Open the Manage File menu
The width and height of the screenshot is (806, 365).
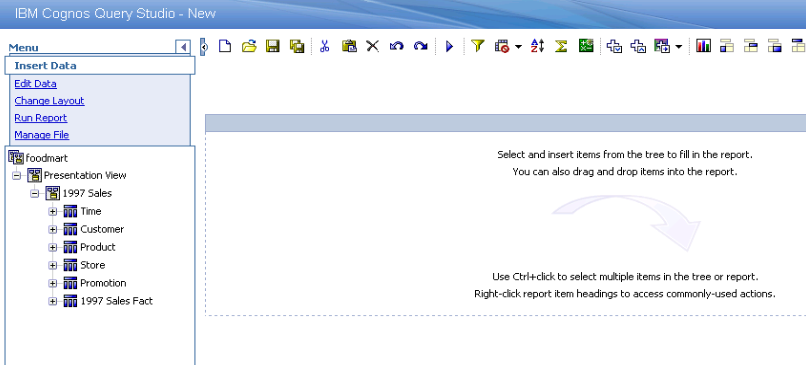tap(42, 135)
